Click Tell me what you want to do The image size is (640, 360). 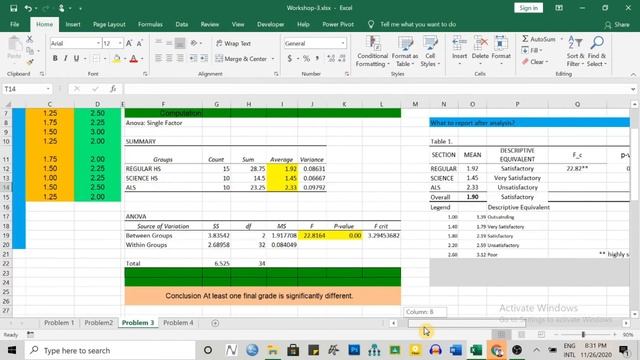pos(418,24)
